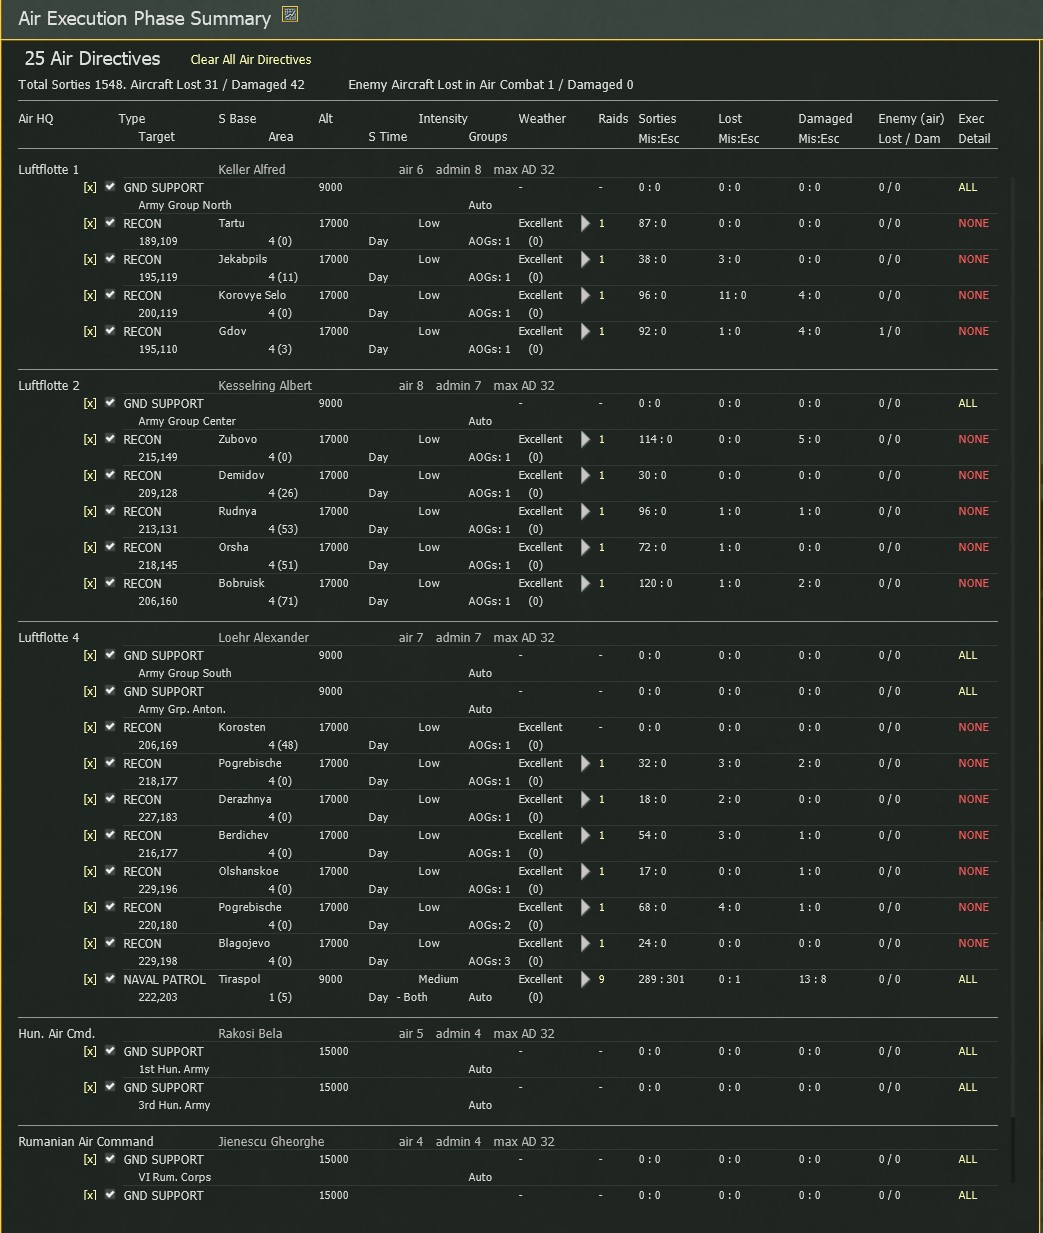
Task: Open raid list for Bobruisk RECON
Action: 586,584
